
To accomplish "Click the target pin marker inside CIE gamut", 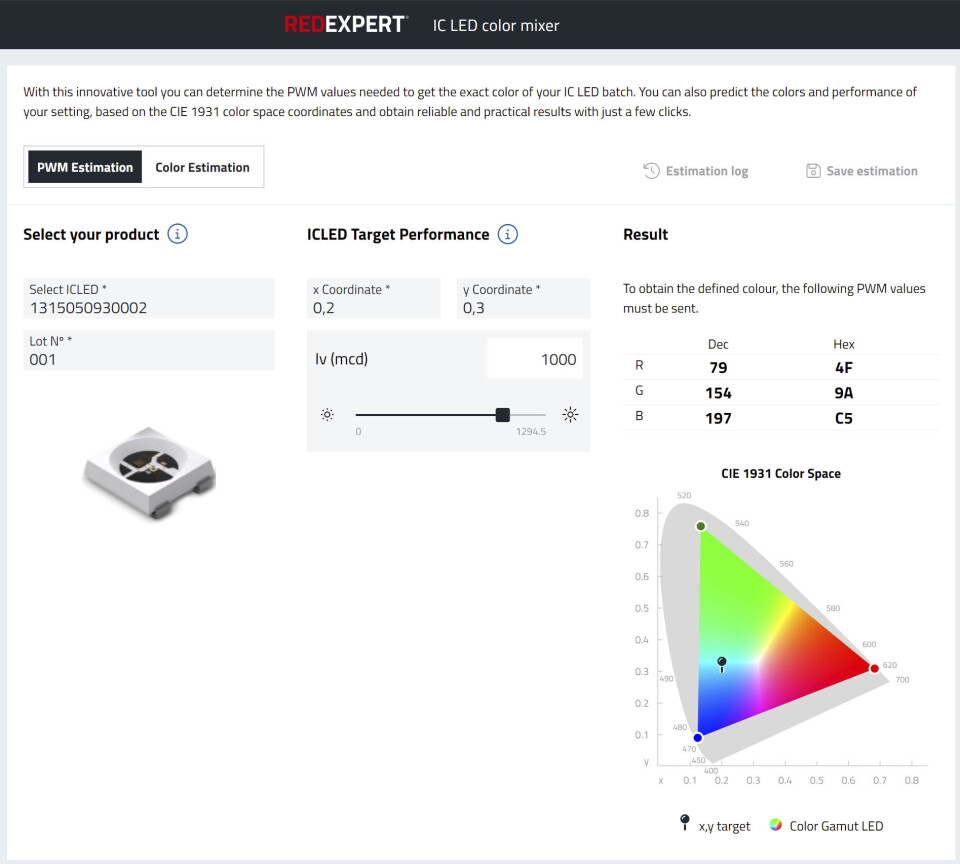I will pyautogui.click(x=722, y=663).
